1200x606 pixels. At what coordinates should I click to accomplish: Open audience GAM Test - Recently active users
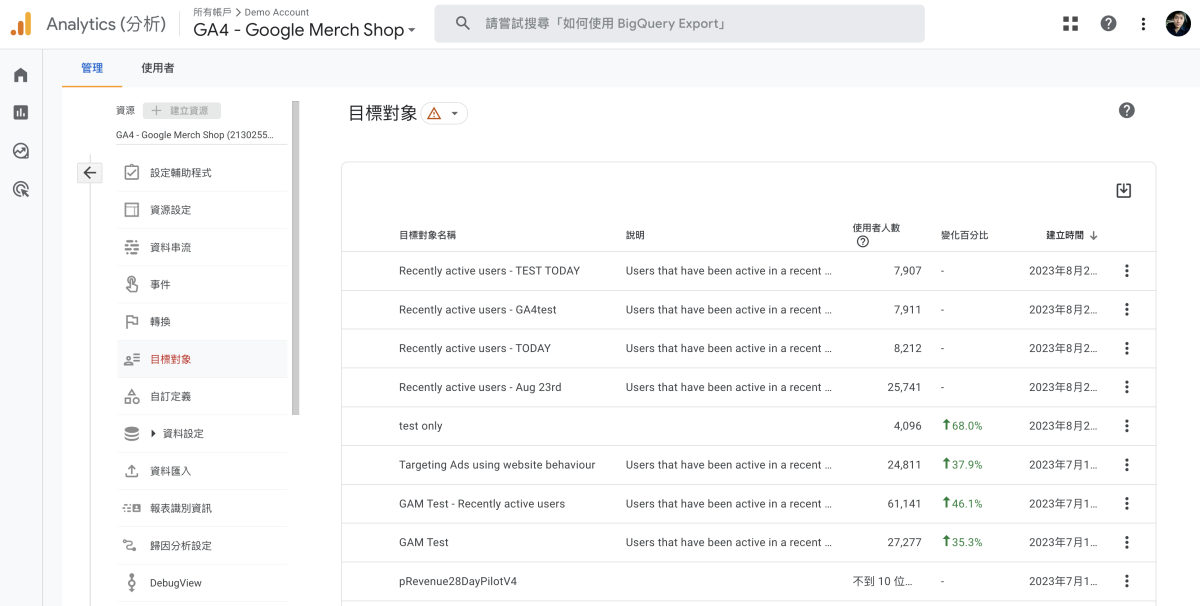point(482,504)
